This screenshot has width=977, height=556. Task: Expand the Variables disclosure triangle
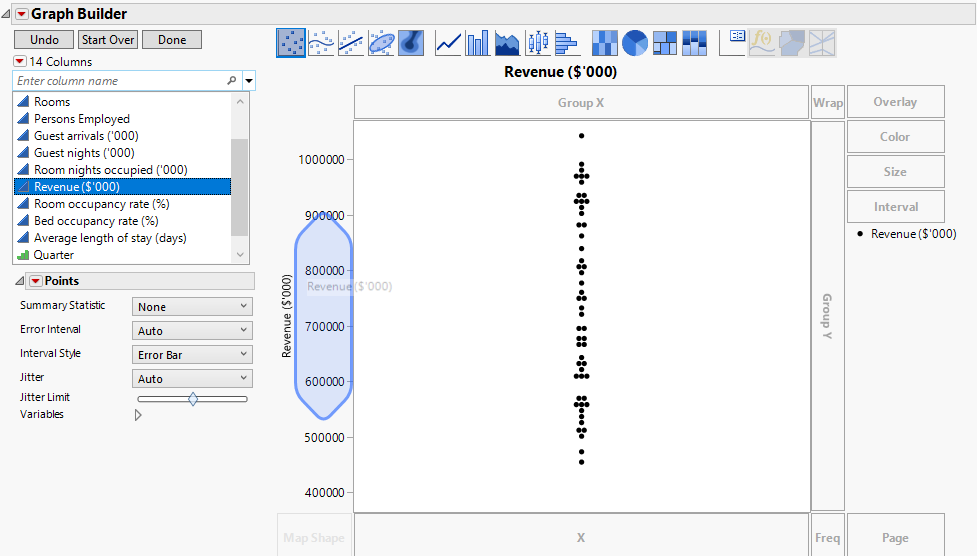[x=138, y=415]
